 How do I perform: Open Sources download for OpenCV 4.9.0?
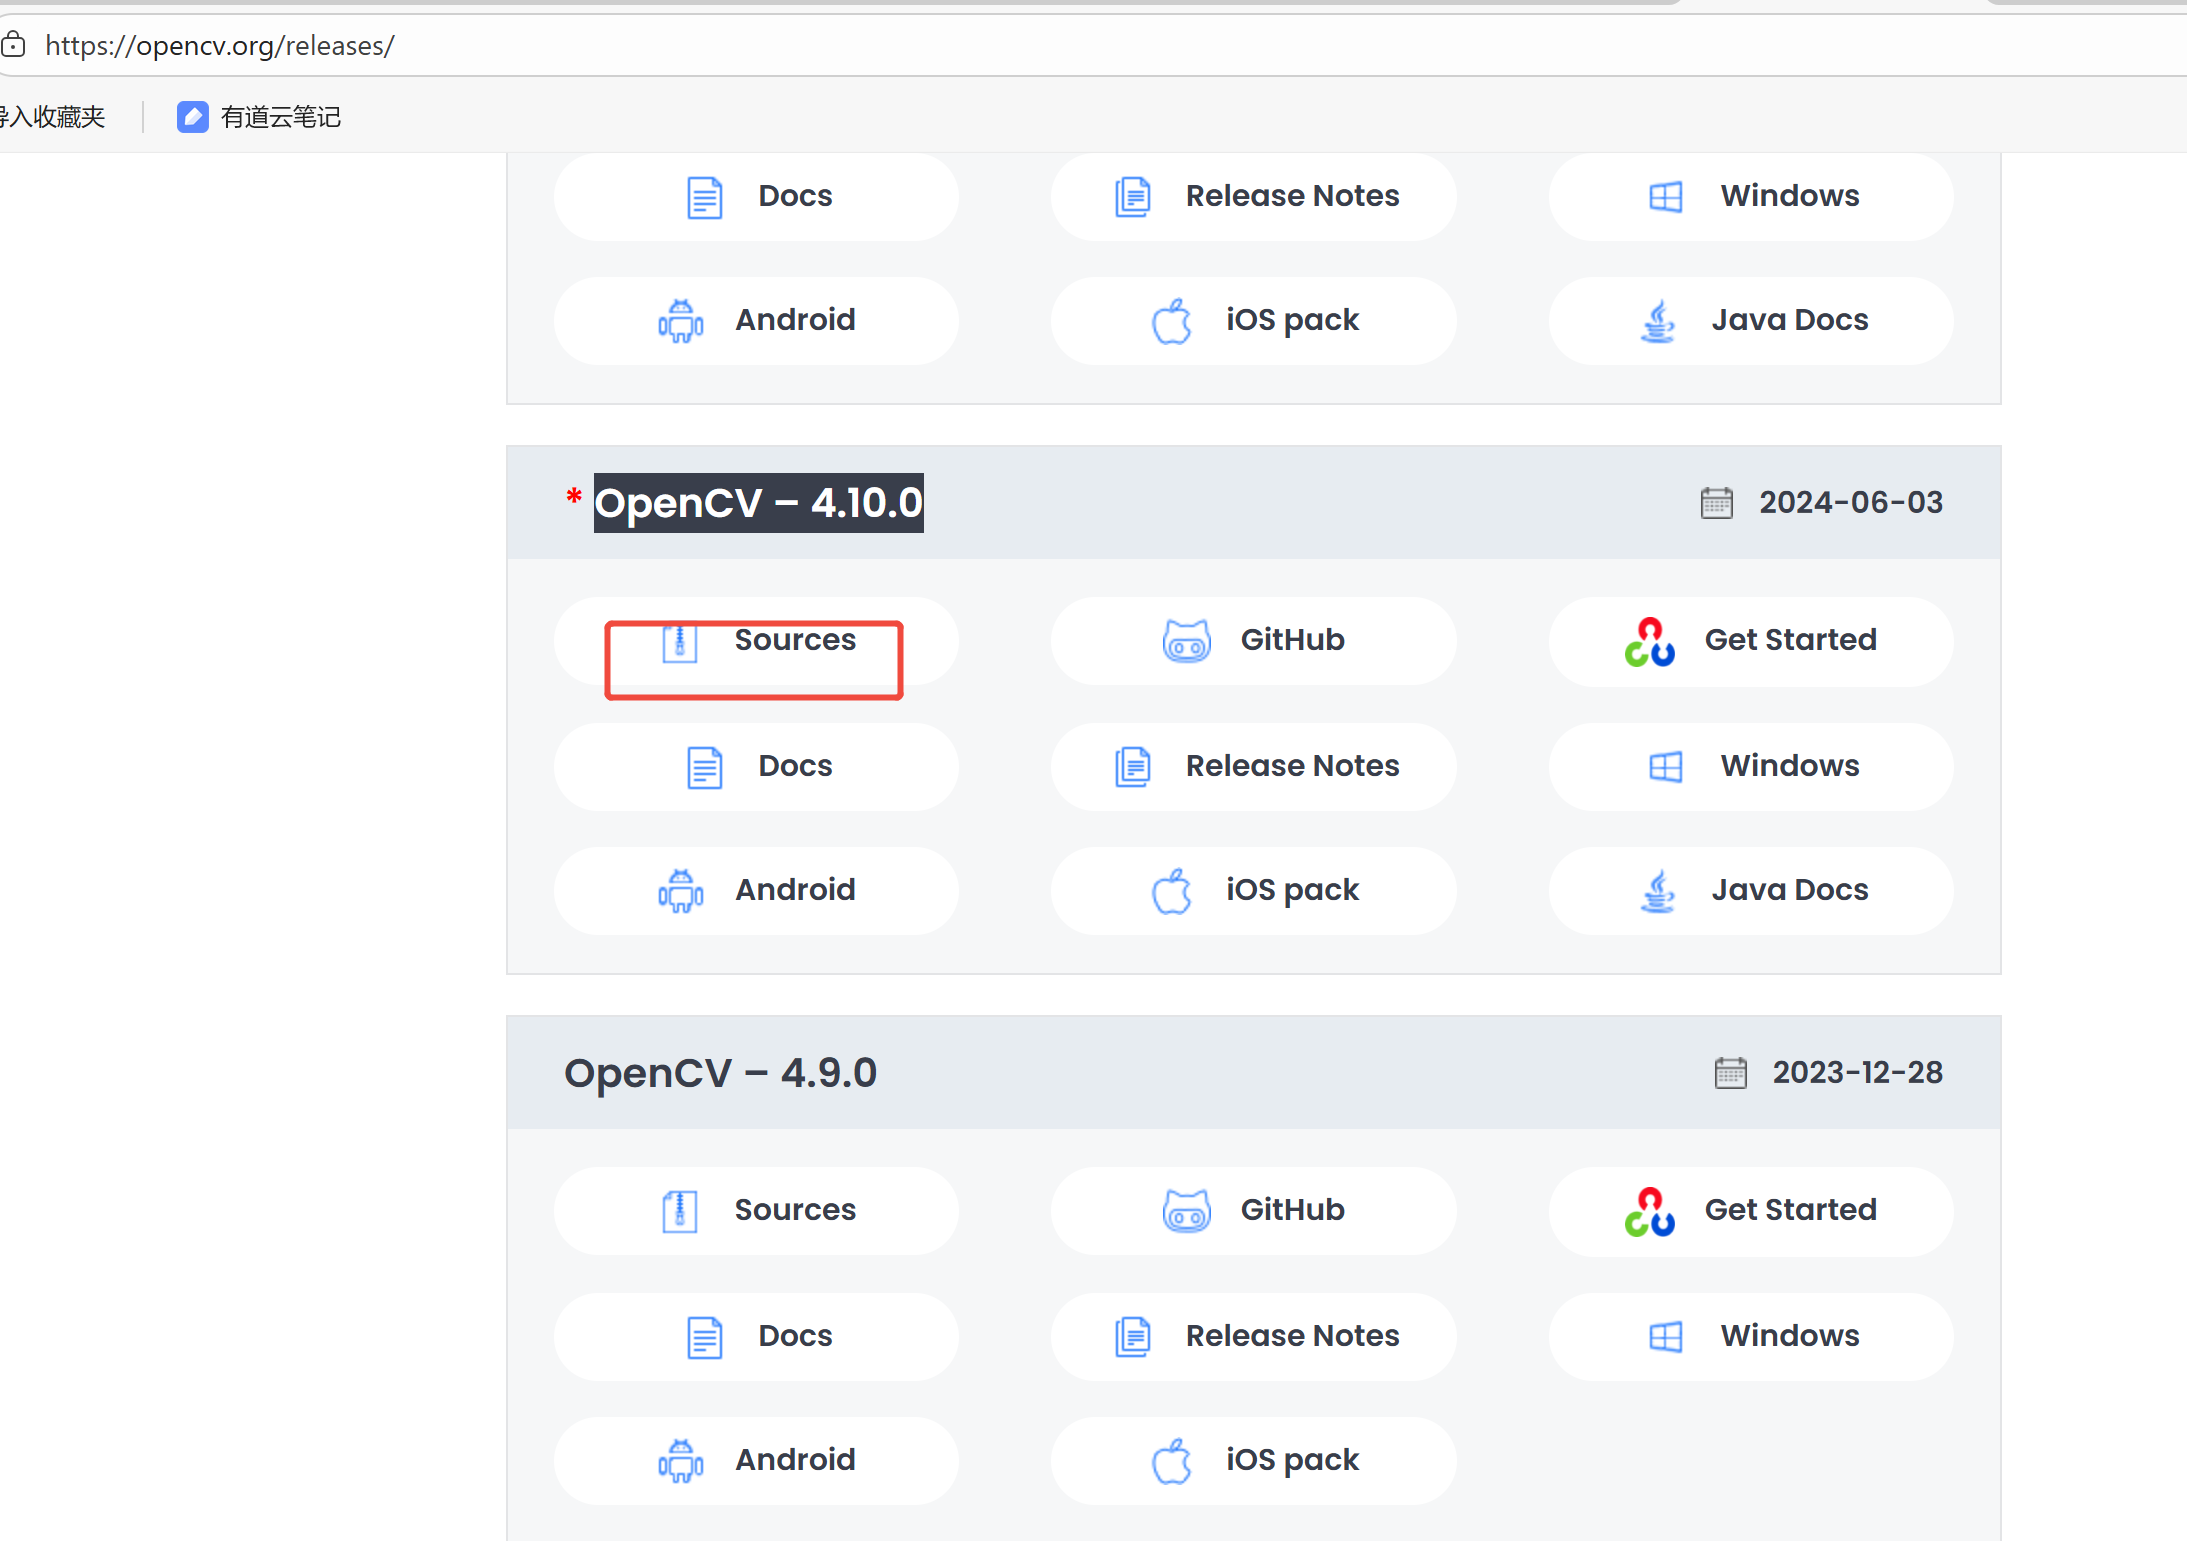[756, 1211]
